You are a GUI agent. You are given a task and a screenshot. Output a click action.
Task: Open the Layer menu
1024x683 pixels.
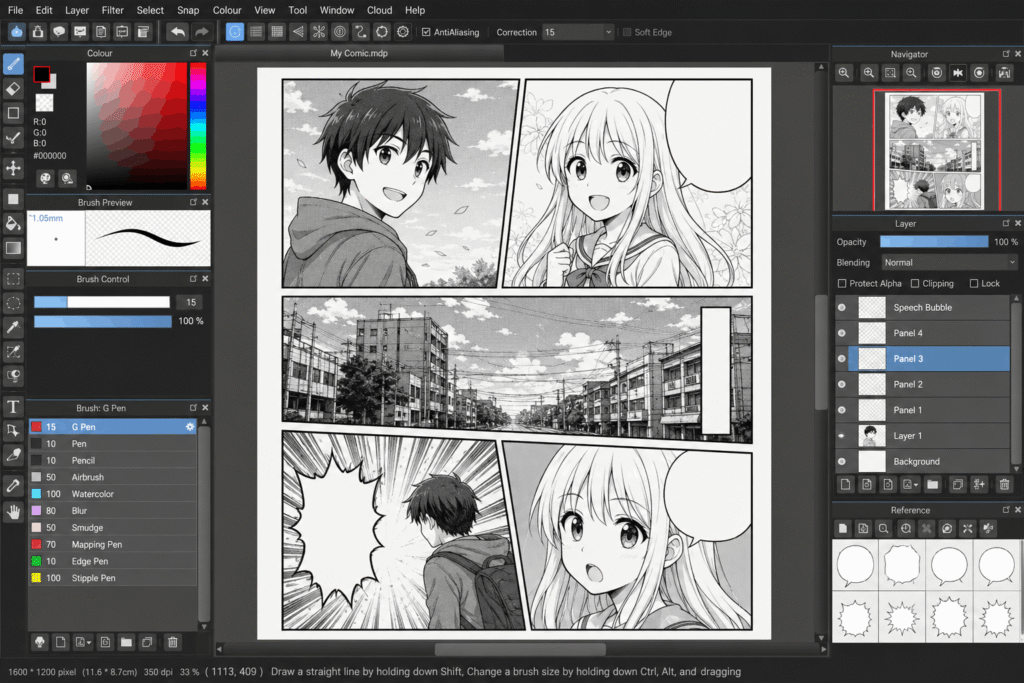click(x=76, y=10)
